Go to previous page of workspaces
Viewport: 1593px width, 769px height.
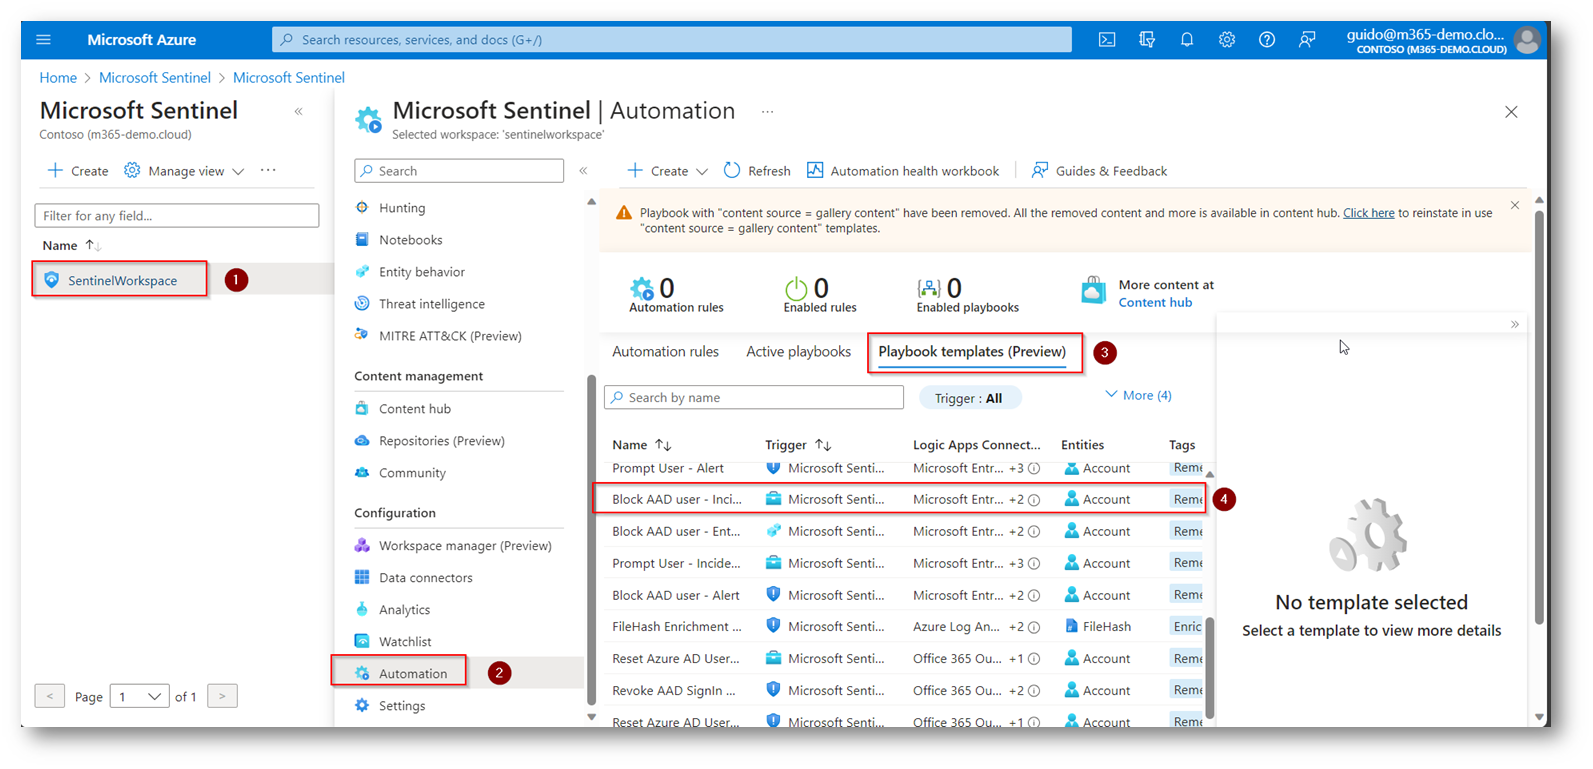(x=50, y=697)
